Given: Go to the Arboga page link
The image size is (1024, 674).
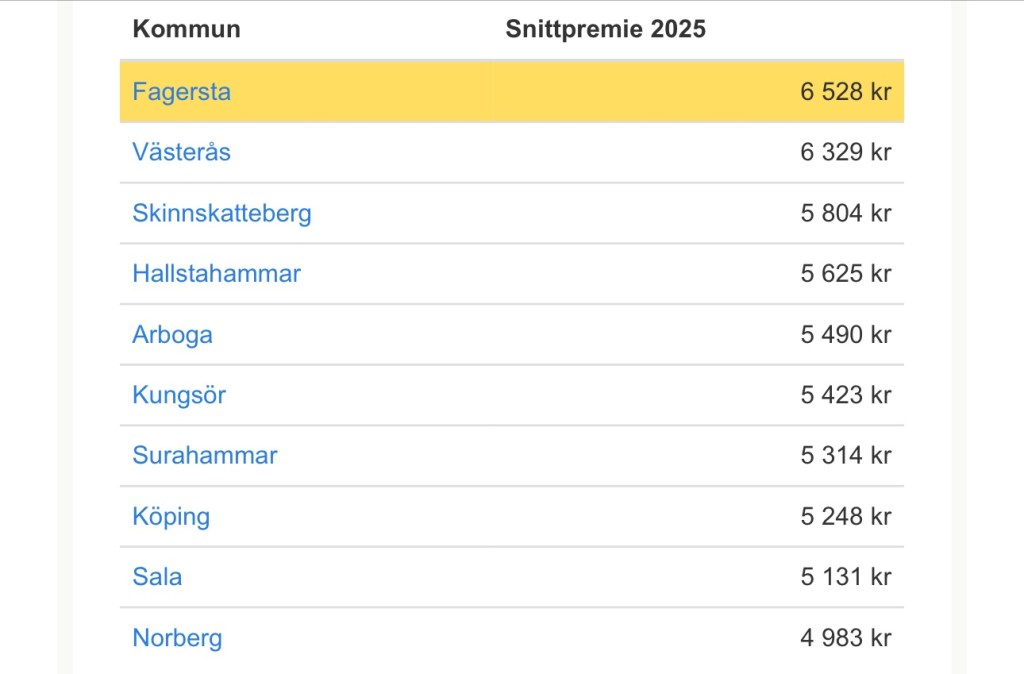Looking at the screenshot, I should pyautogui.click(x=172, y=334).
